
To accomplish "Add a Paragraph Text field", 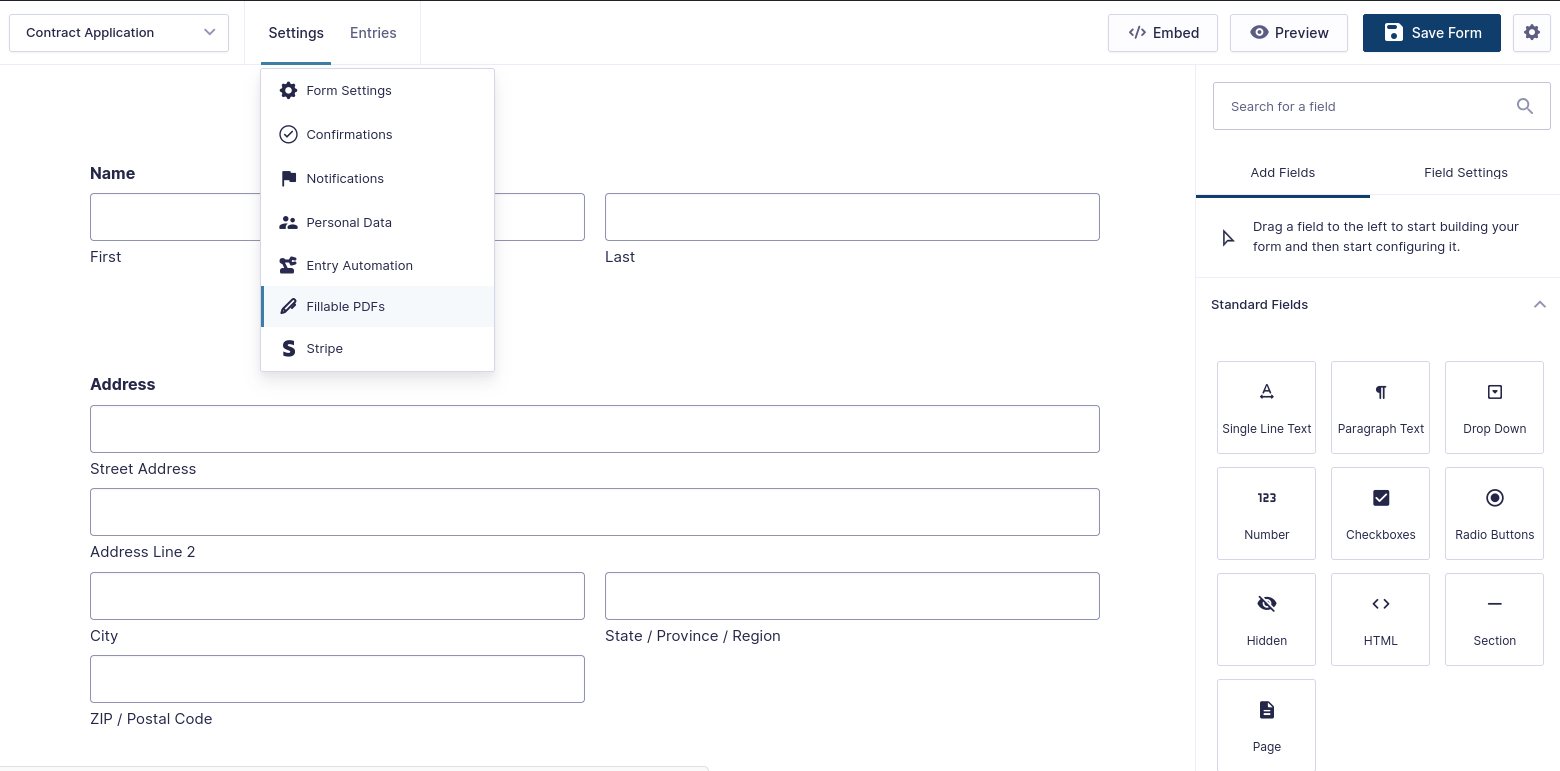I will click(x=1380, y=407).
